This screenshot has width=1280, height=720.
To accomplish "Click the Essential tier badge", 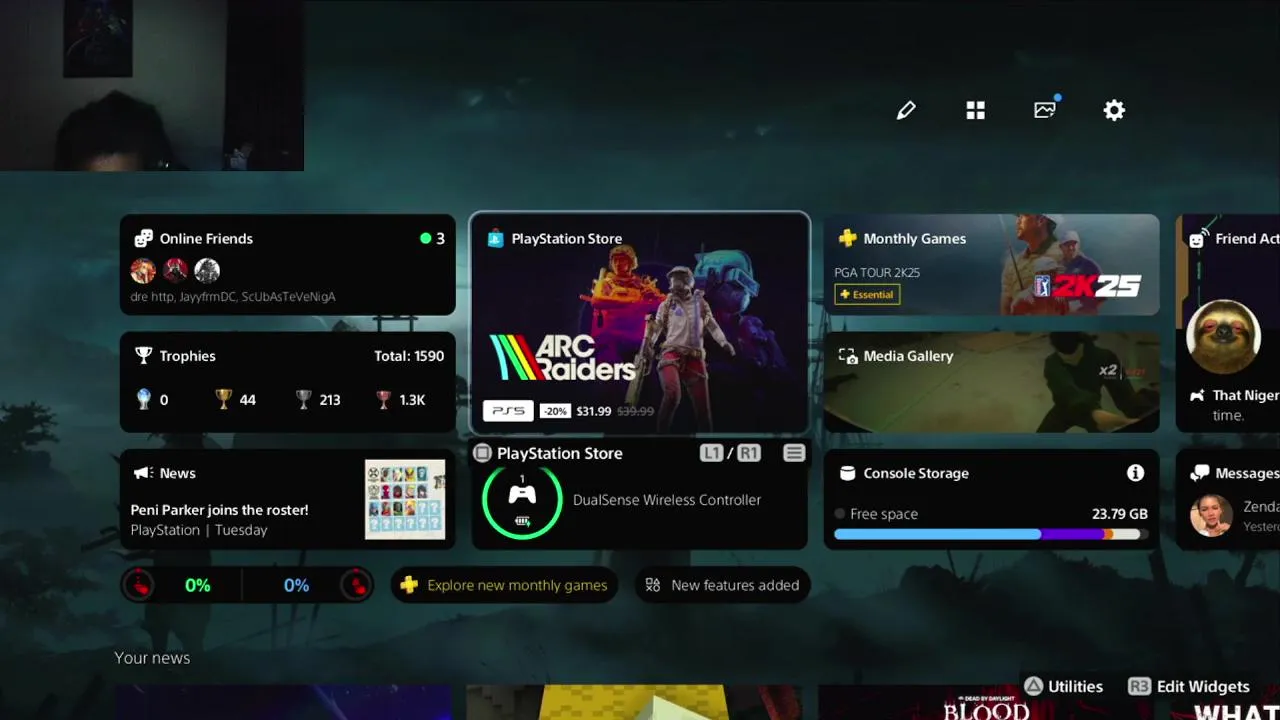I will [868, 294].
